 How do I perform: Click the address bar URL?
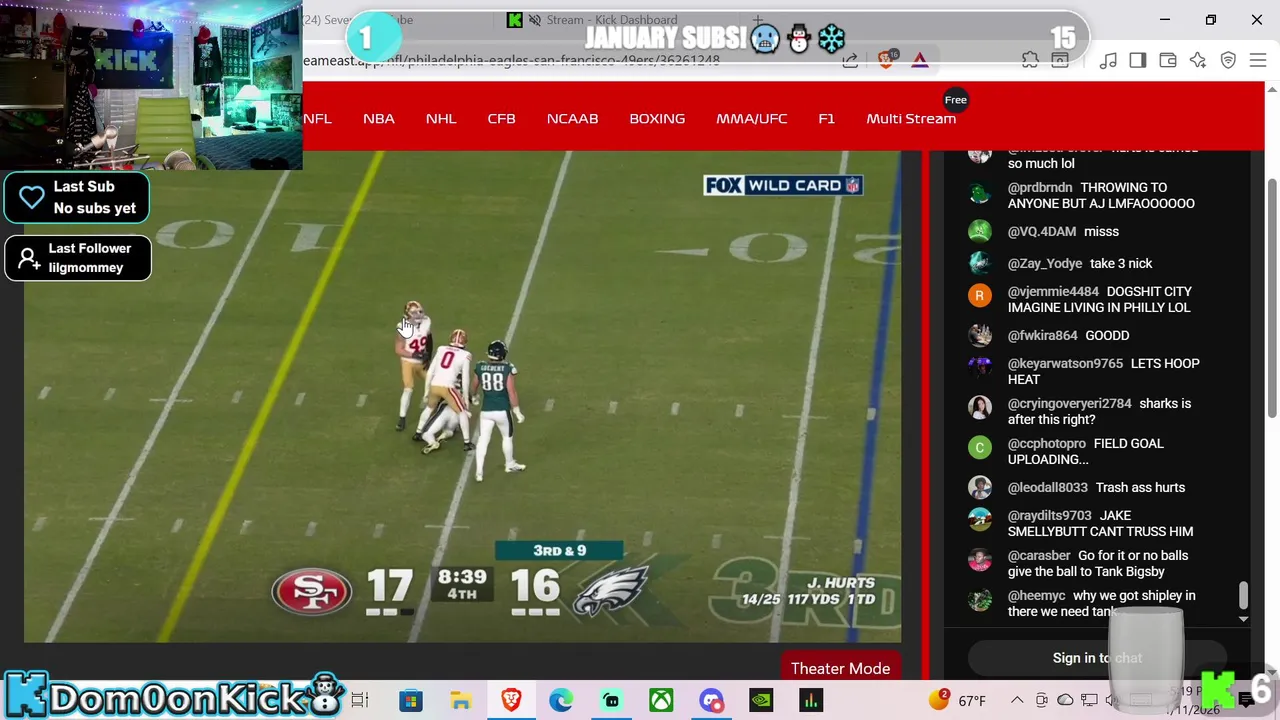(511, 61)
